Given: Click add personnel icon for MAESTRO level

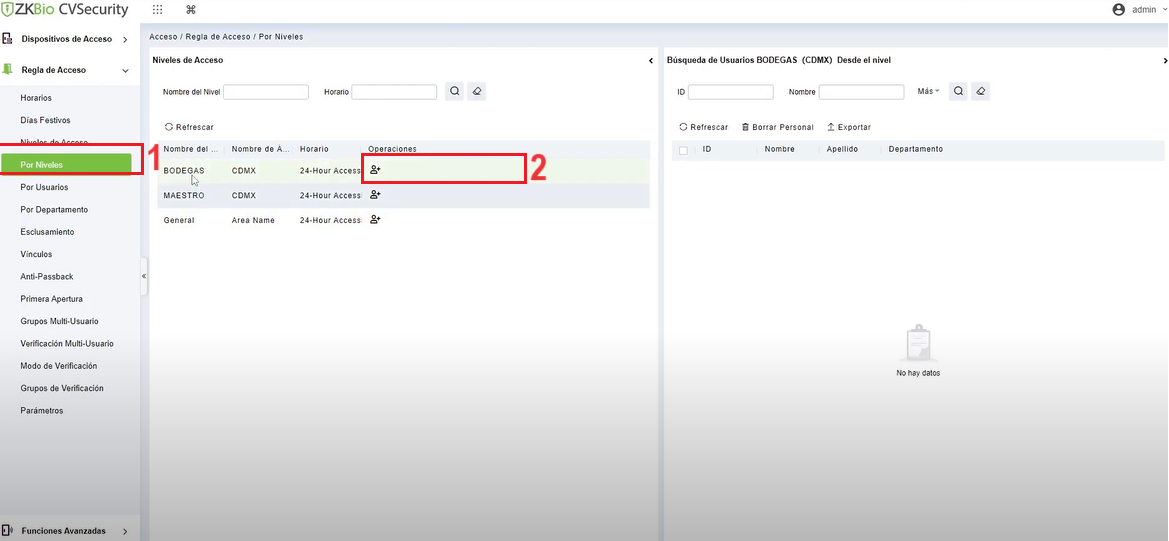Looking at the screenshot, I should pos(375,195).
